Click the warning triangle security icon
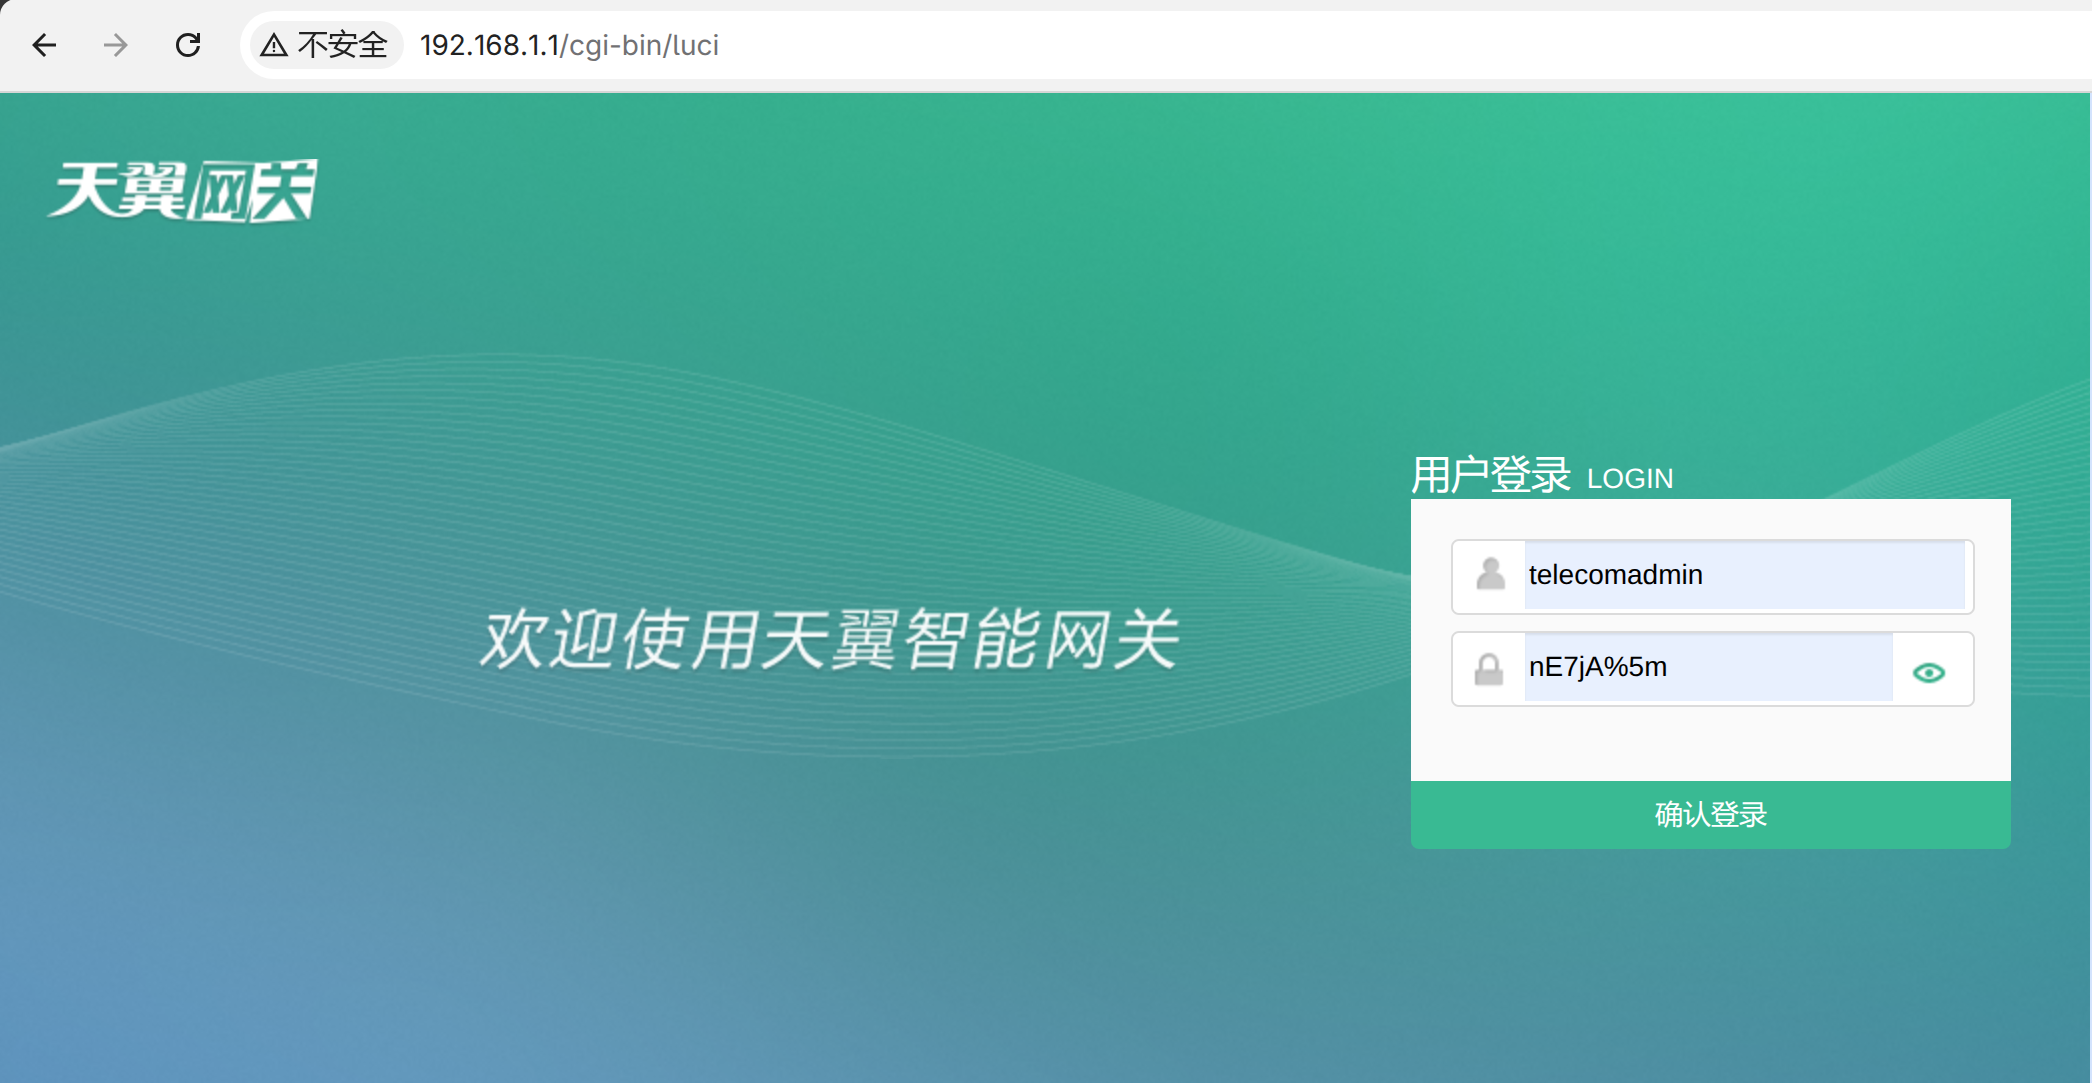This screenshot has height=1083, width=2092. tap(274, 45)
